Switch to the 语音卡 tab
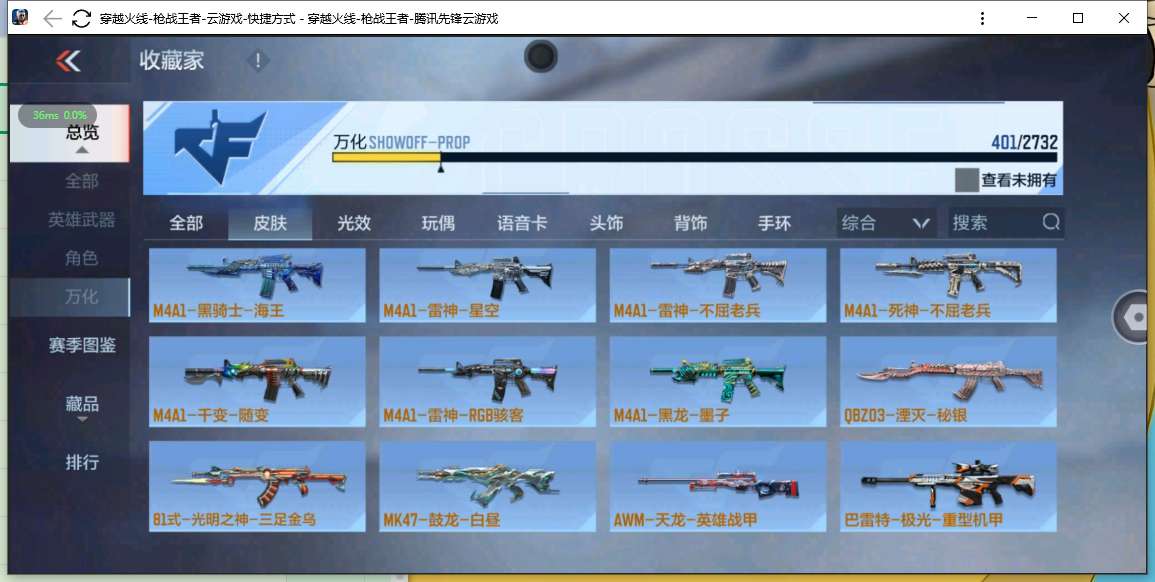The height and width of the screenshot is (582, 1155). (522, 223)
